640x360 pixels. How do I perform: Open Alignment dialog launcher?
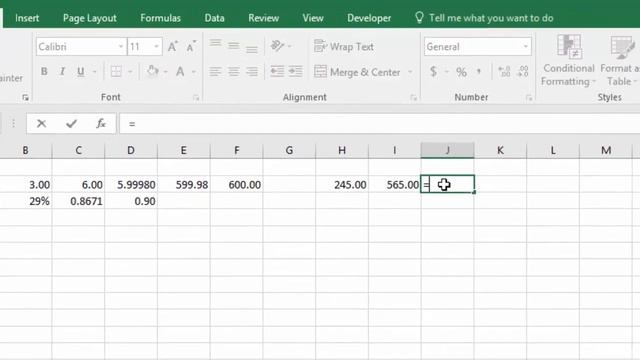pyautogui.click(x=413, y=98)
